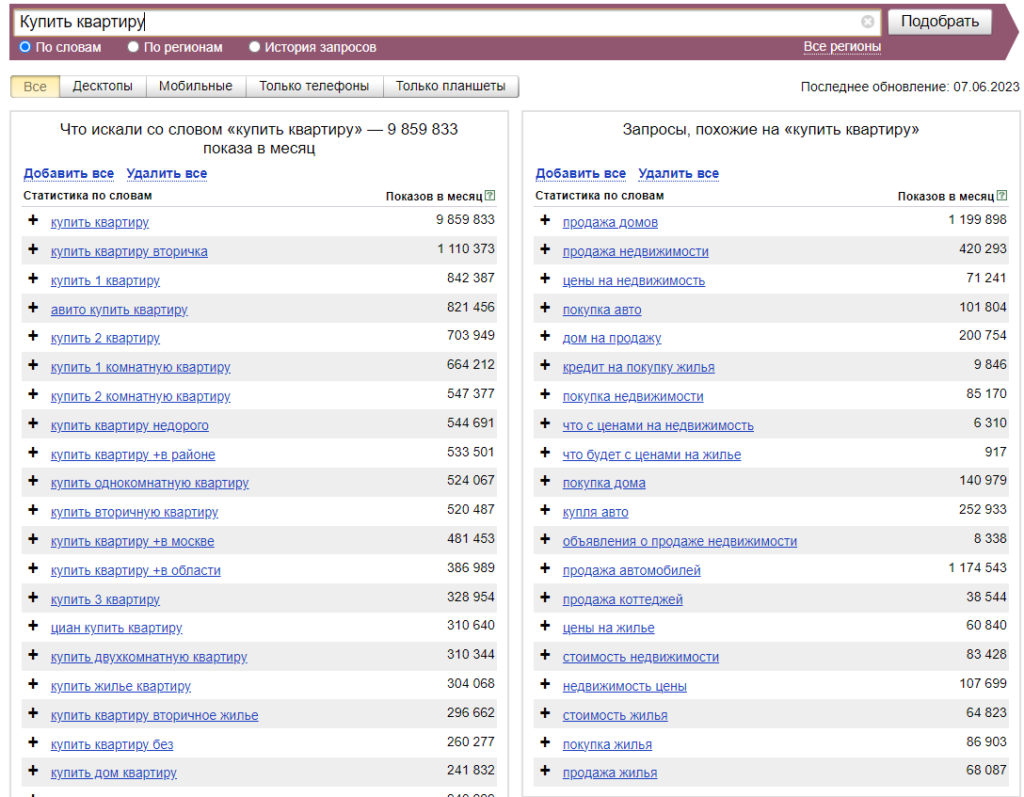The image size is (1024, 797).
Task: Click plus icon next to «купить квартиру вторичка»
Action: tap(33, 250)
